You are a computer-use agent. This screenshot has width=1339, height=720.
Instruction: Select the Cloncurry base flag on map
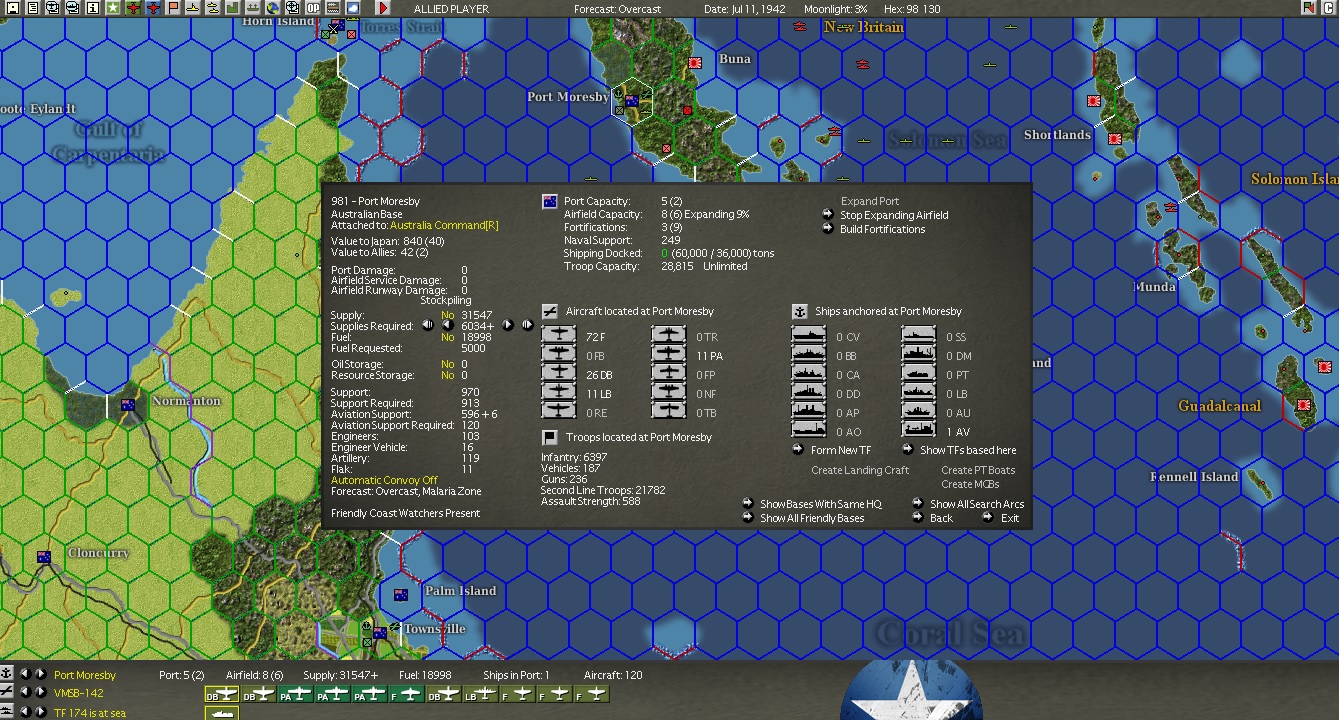tap(44, 557)
